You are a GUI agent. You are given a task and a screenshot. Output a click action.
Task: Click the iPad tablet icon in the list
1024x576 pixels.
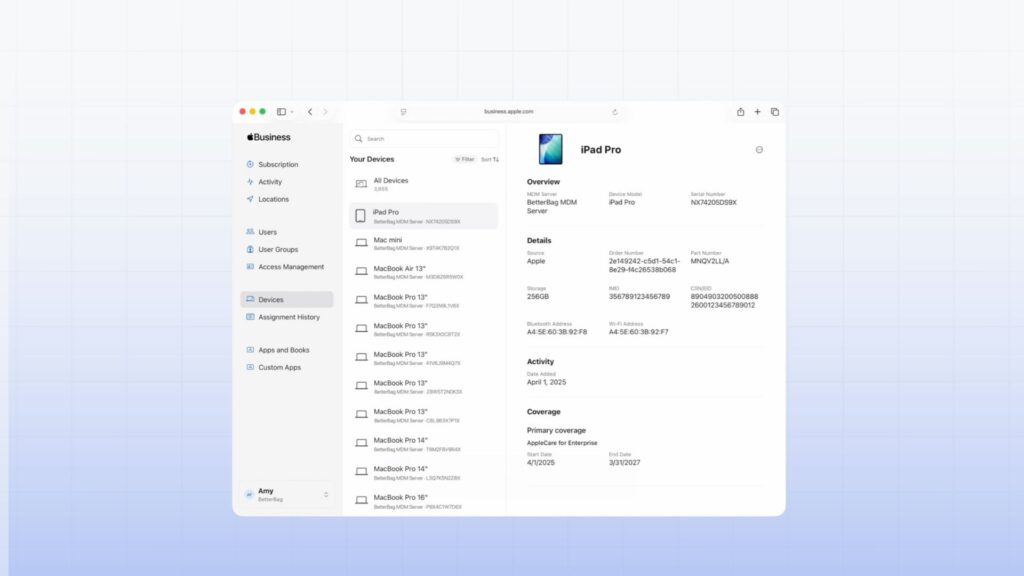point(360,216)
